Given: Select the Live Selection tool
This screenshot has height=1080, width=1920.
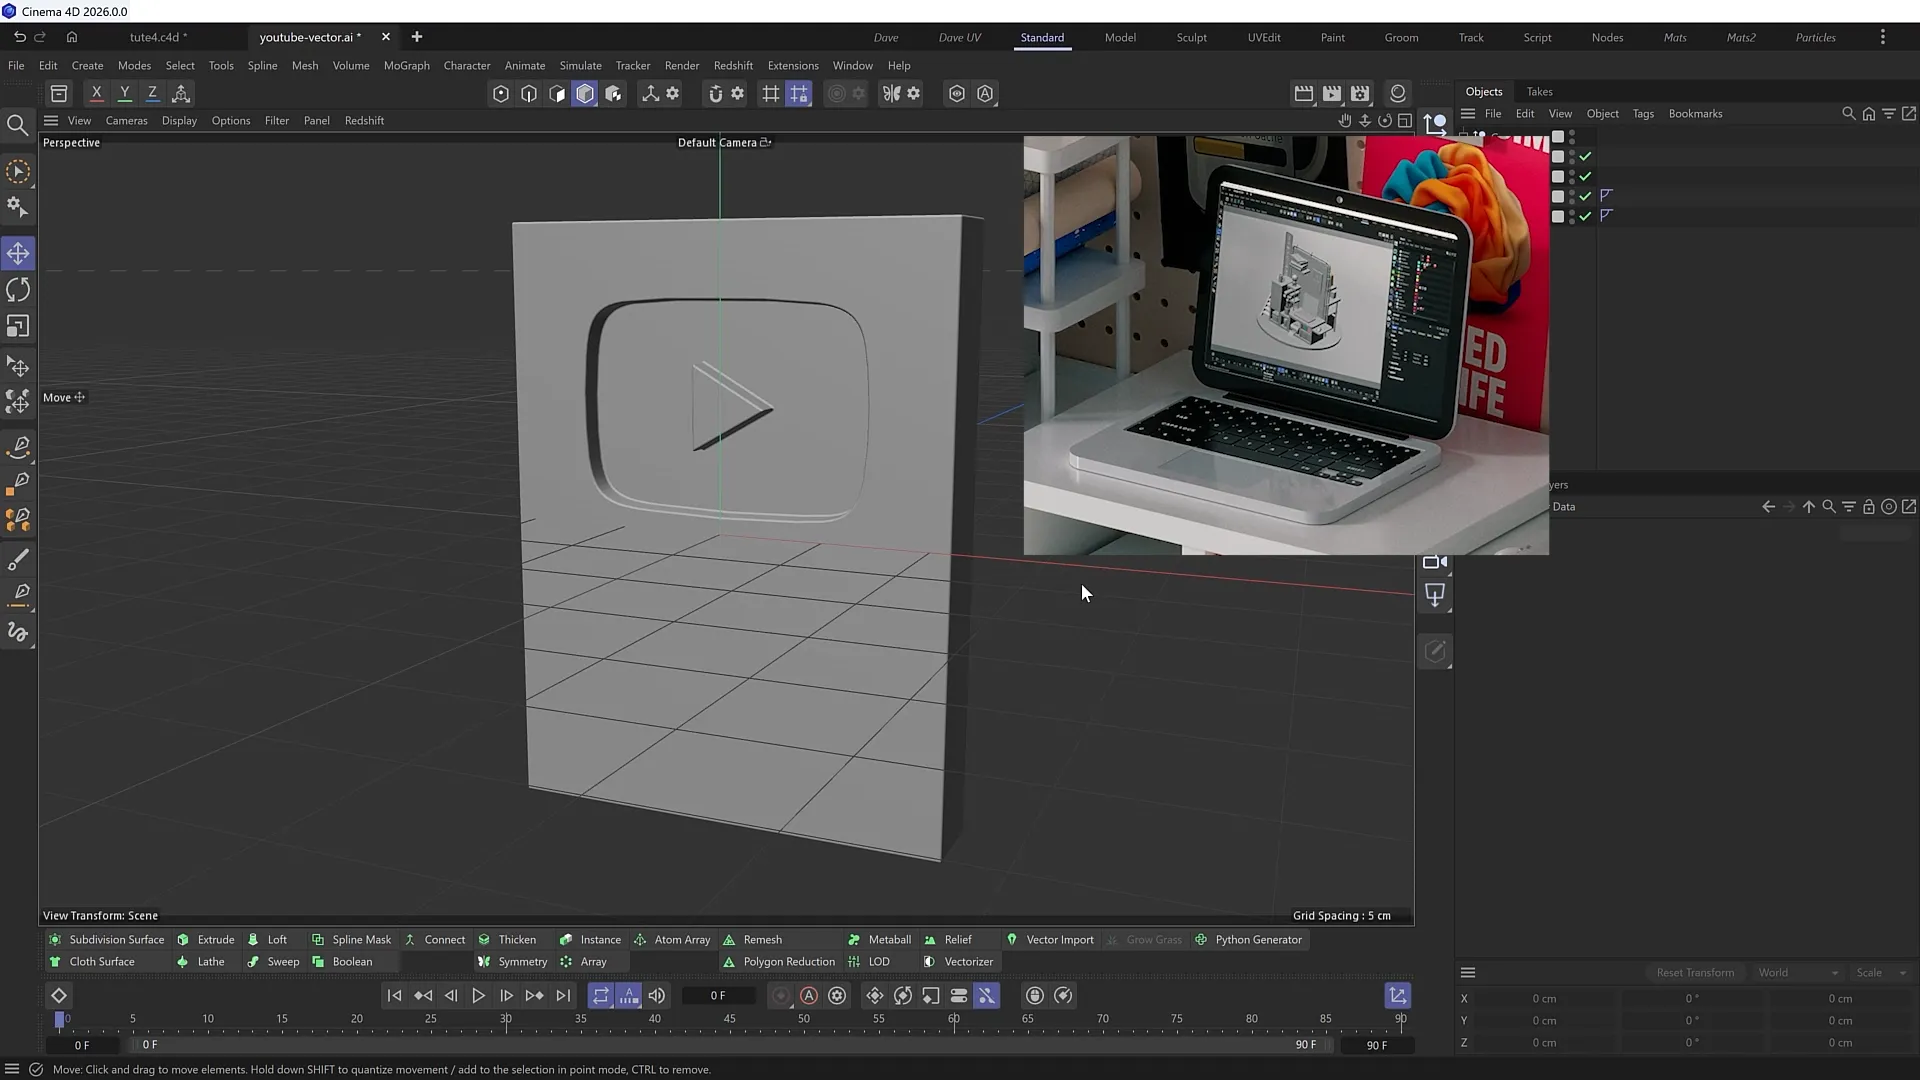Looking at the screenshot, I should click(18, 172).
